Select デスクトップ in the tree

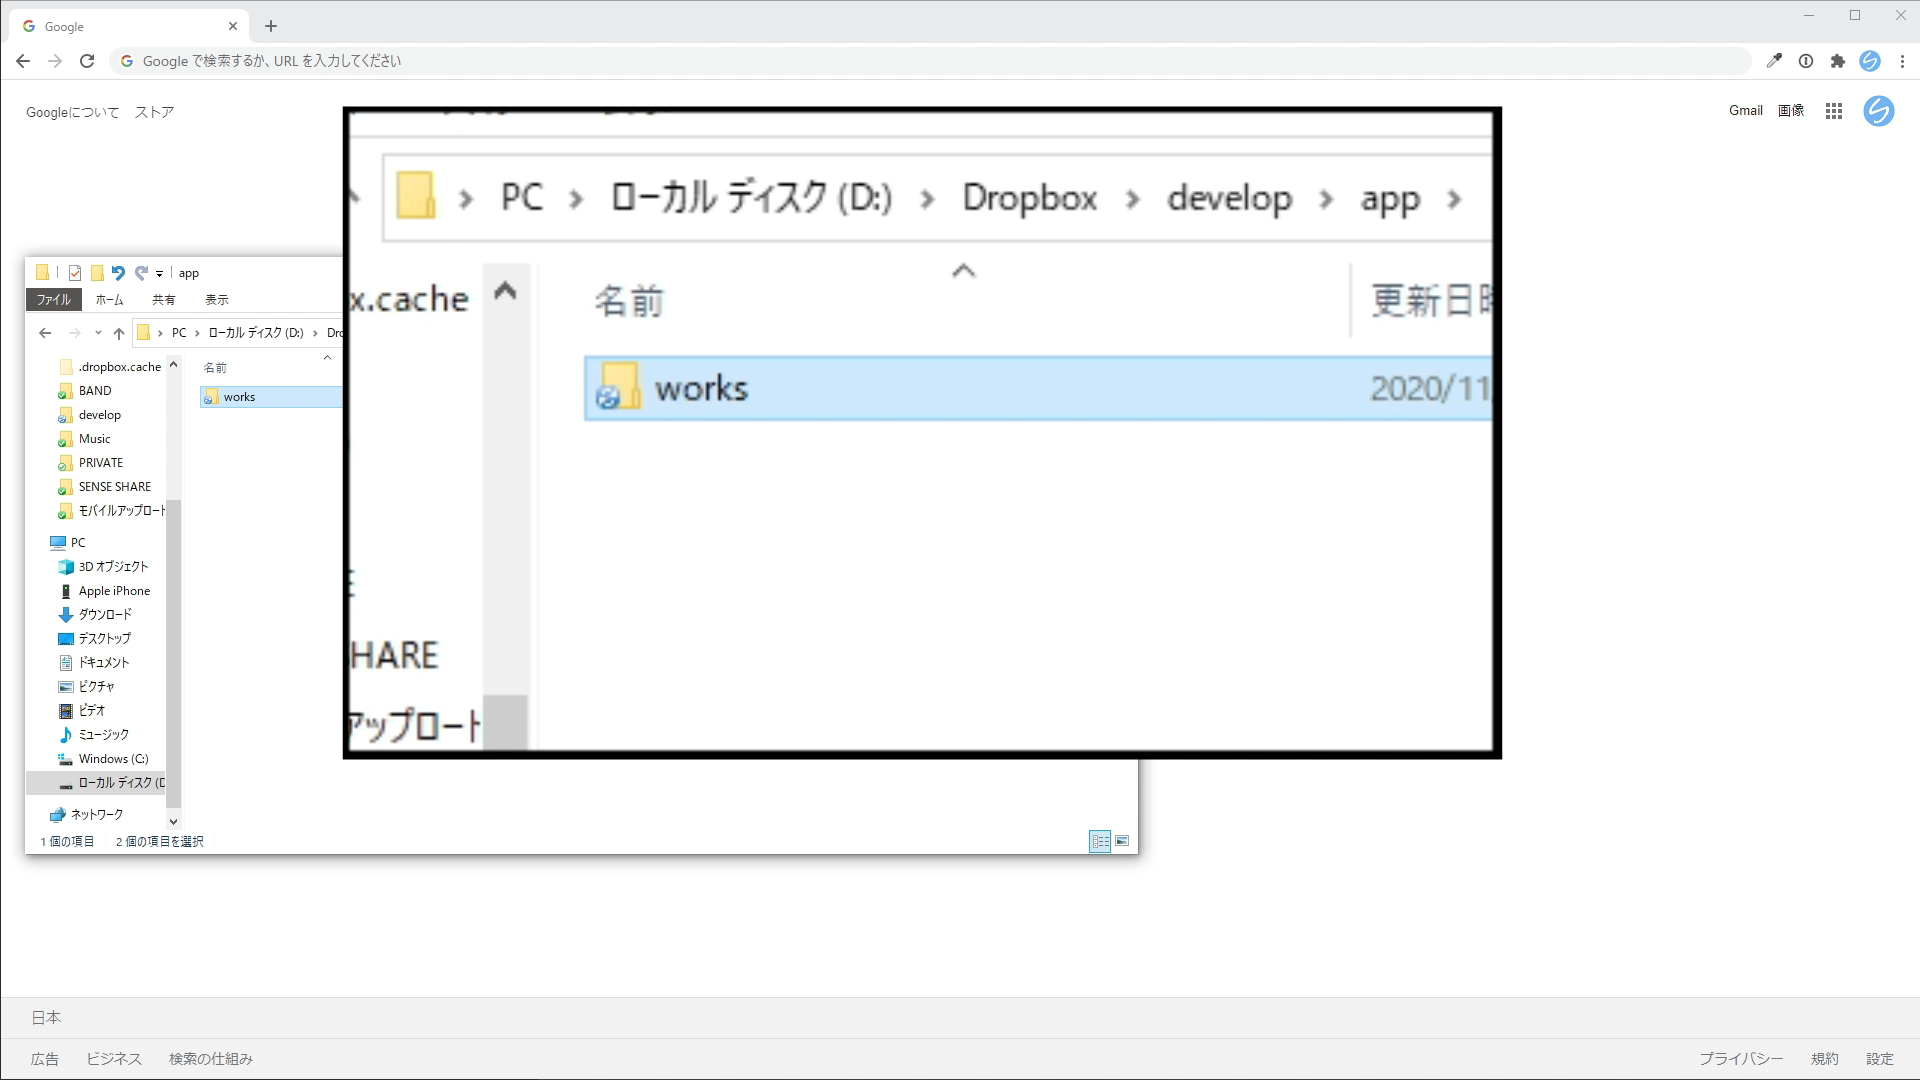[x=95, y=639]
